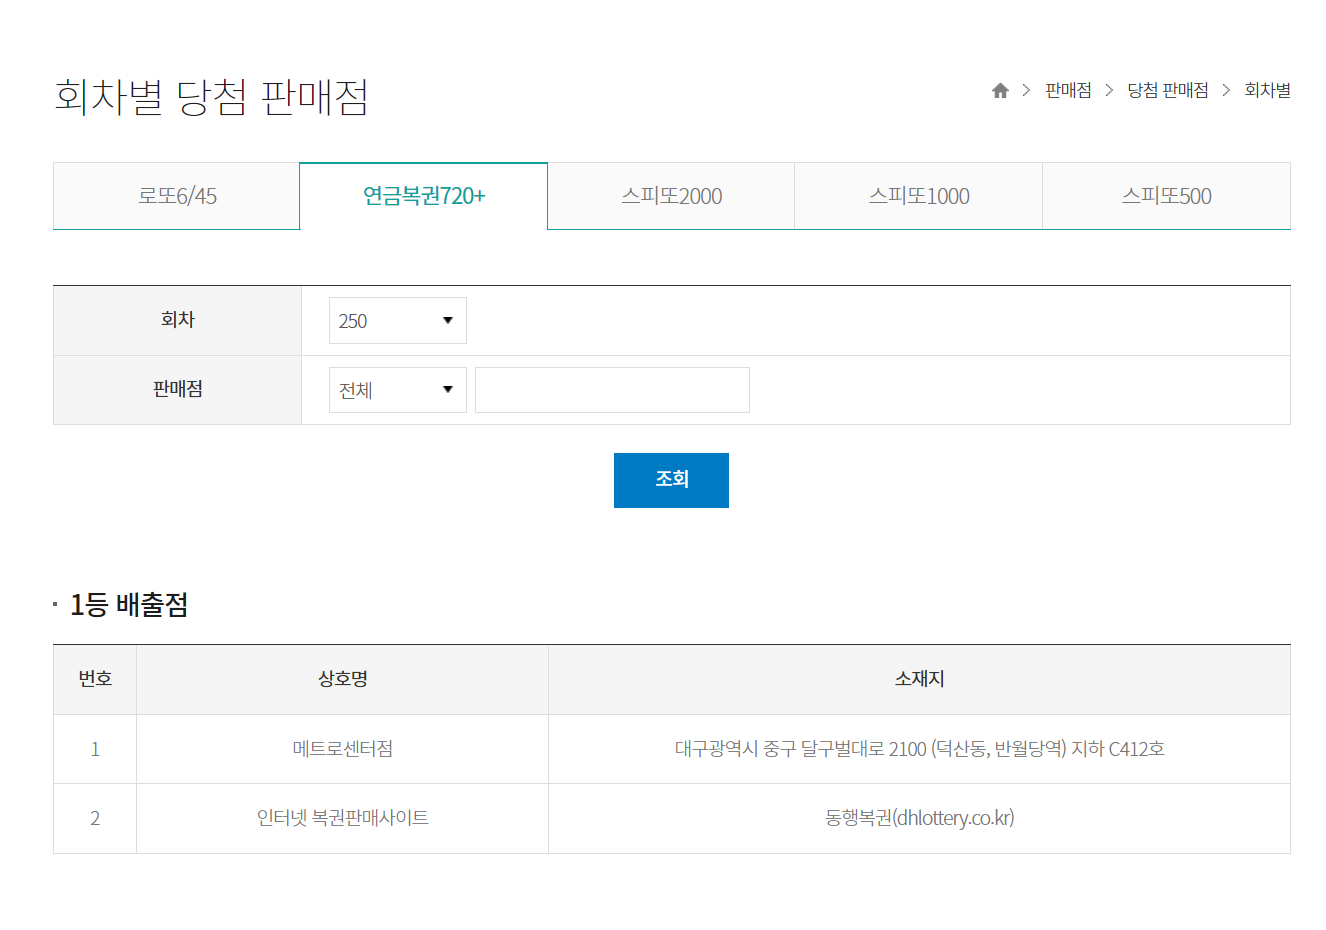Click the 회차 row label

coord(177,320)
